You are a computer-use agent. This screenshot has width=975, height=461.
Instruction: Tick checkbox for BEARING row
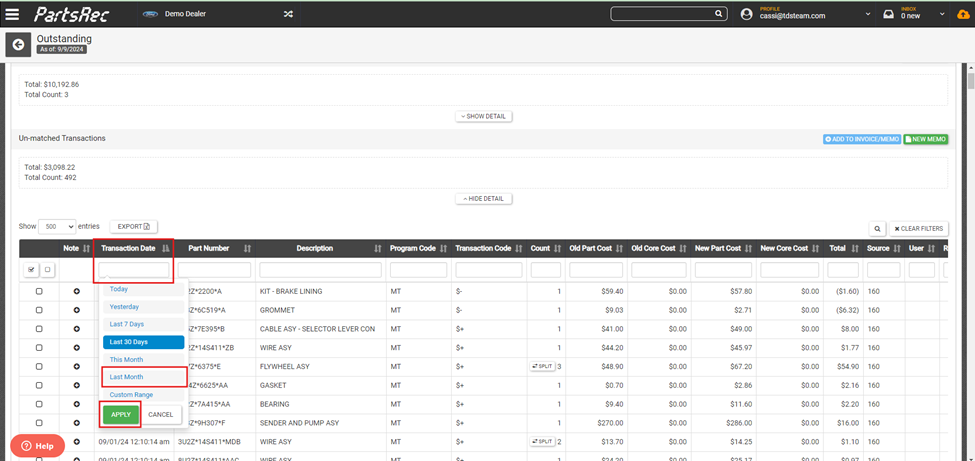pos(39,404)
